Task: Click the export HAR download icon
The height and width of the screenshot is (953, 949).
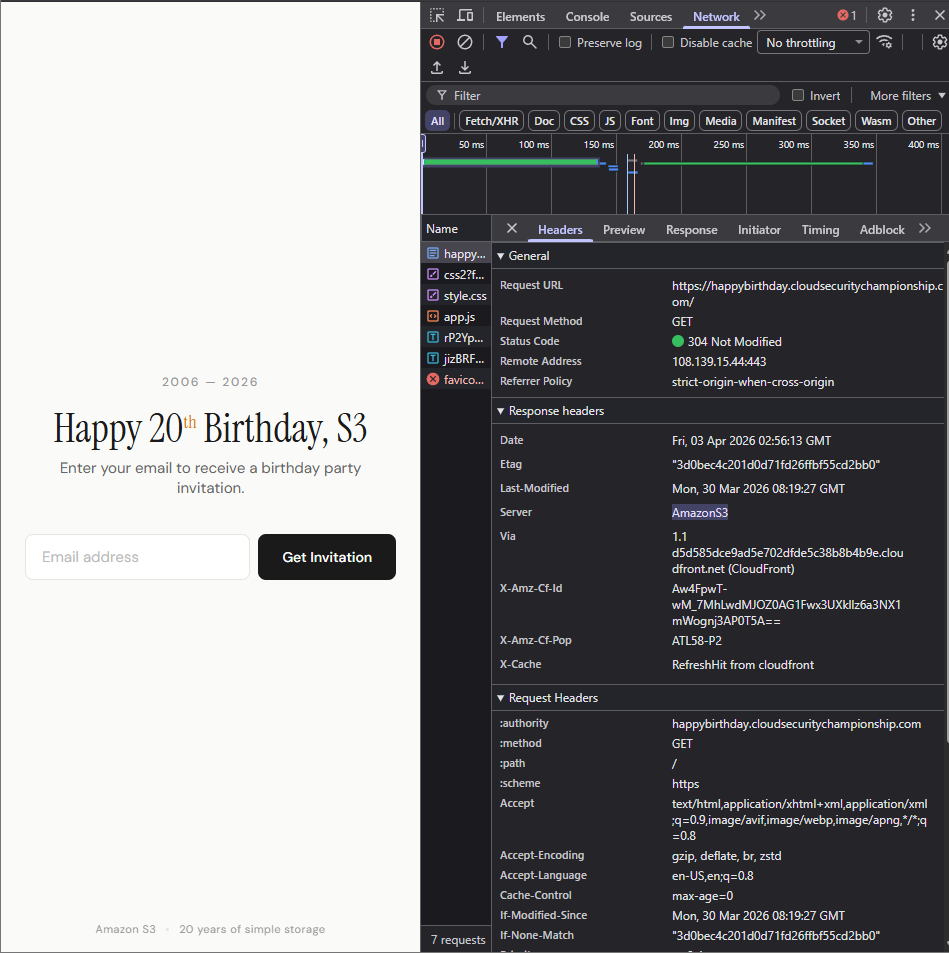Action: (465, 68)
